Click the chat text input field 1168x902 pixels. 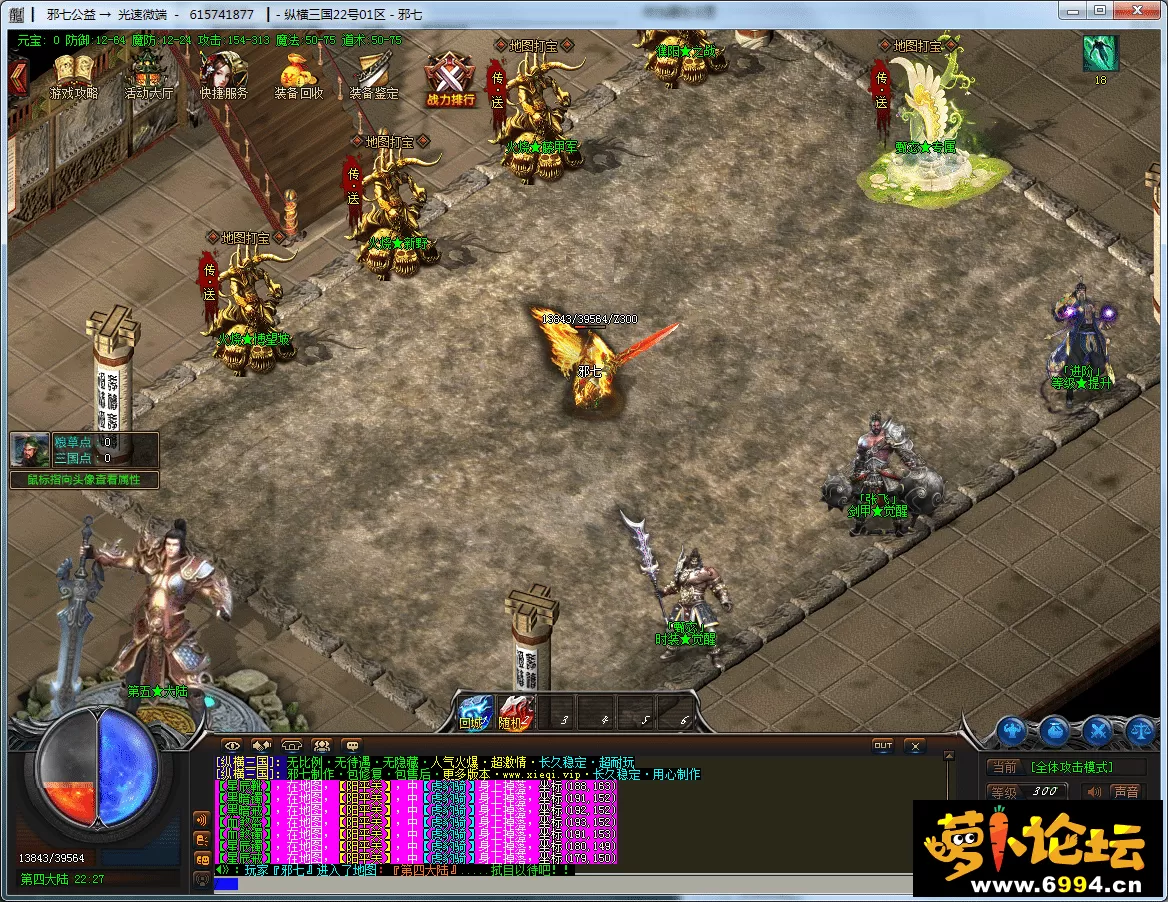pyautogui.click(x=563, y=884)
